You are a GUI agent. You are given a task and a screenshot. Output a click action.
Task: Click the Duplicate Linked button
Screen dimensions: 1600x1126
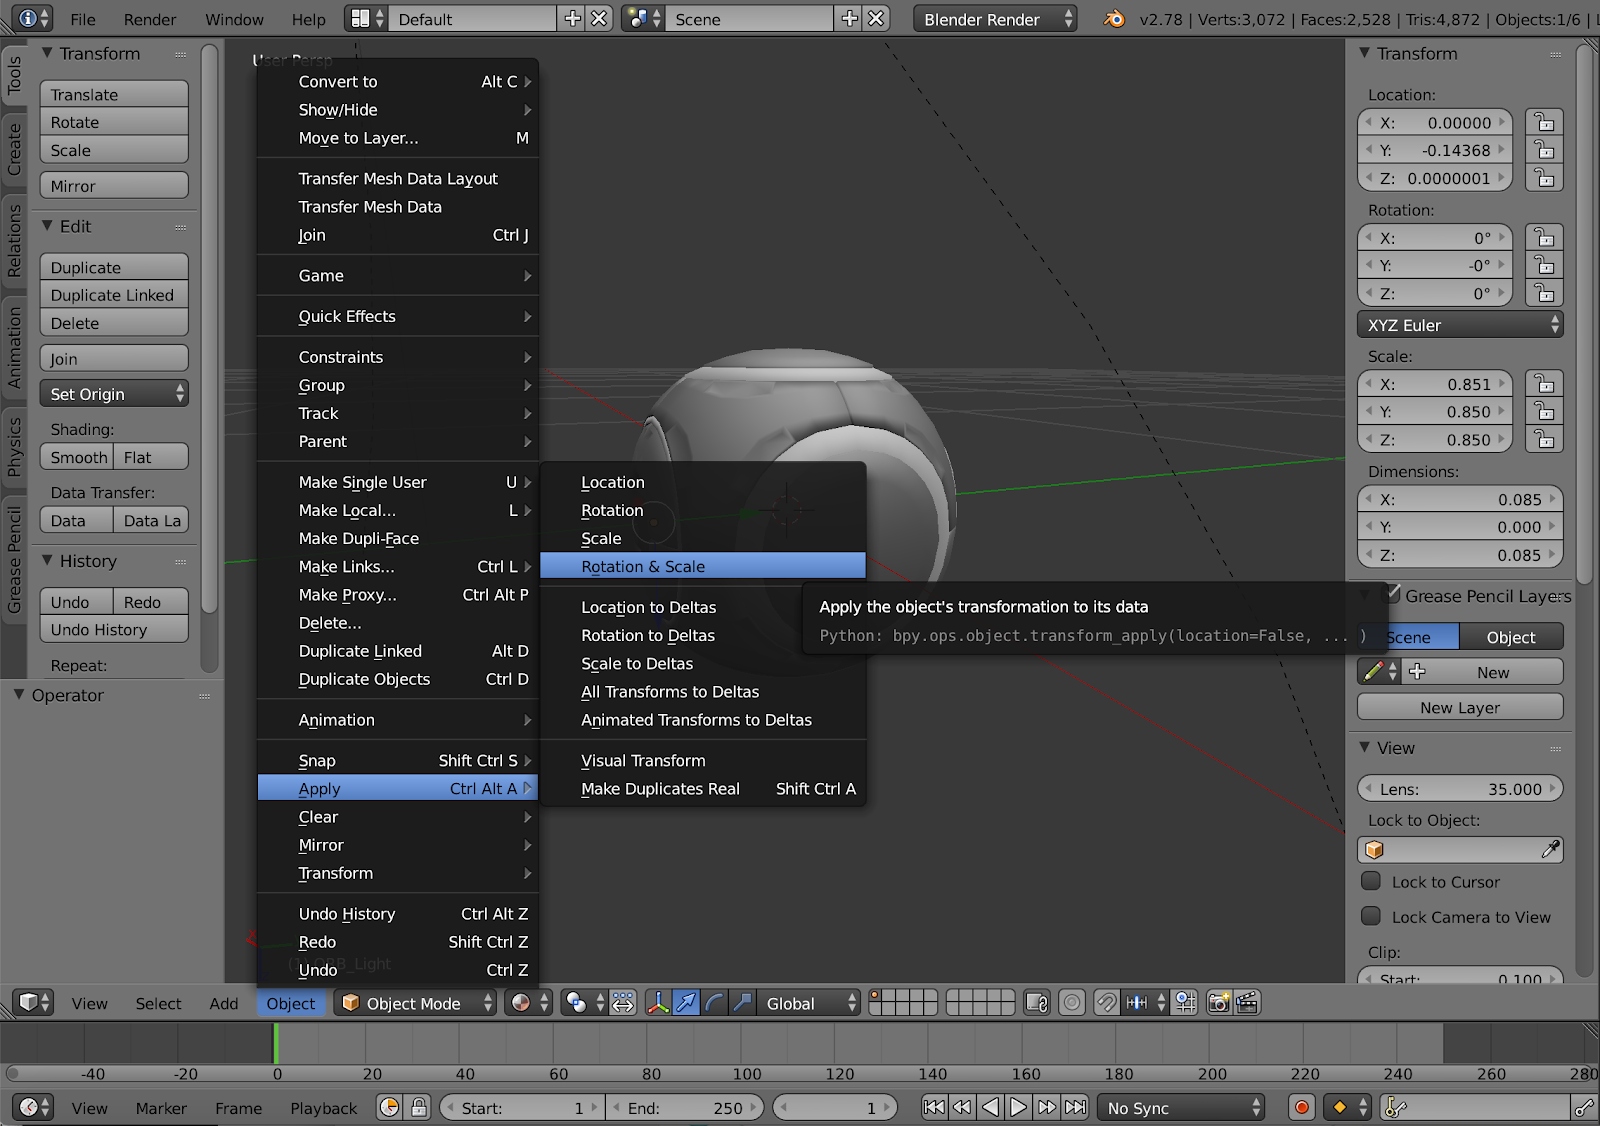click(114, 295)
